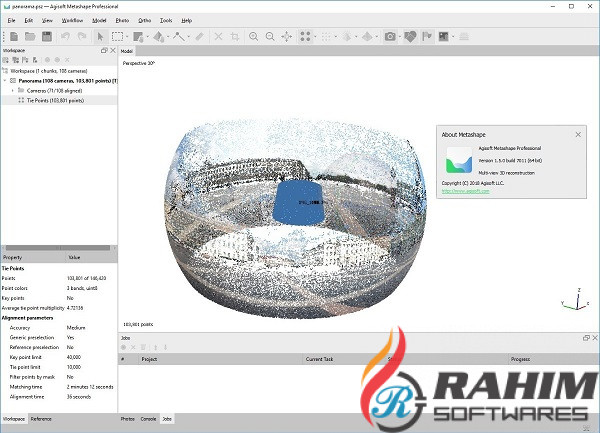Zoom out of the model view

coord(270,37)
